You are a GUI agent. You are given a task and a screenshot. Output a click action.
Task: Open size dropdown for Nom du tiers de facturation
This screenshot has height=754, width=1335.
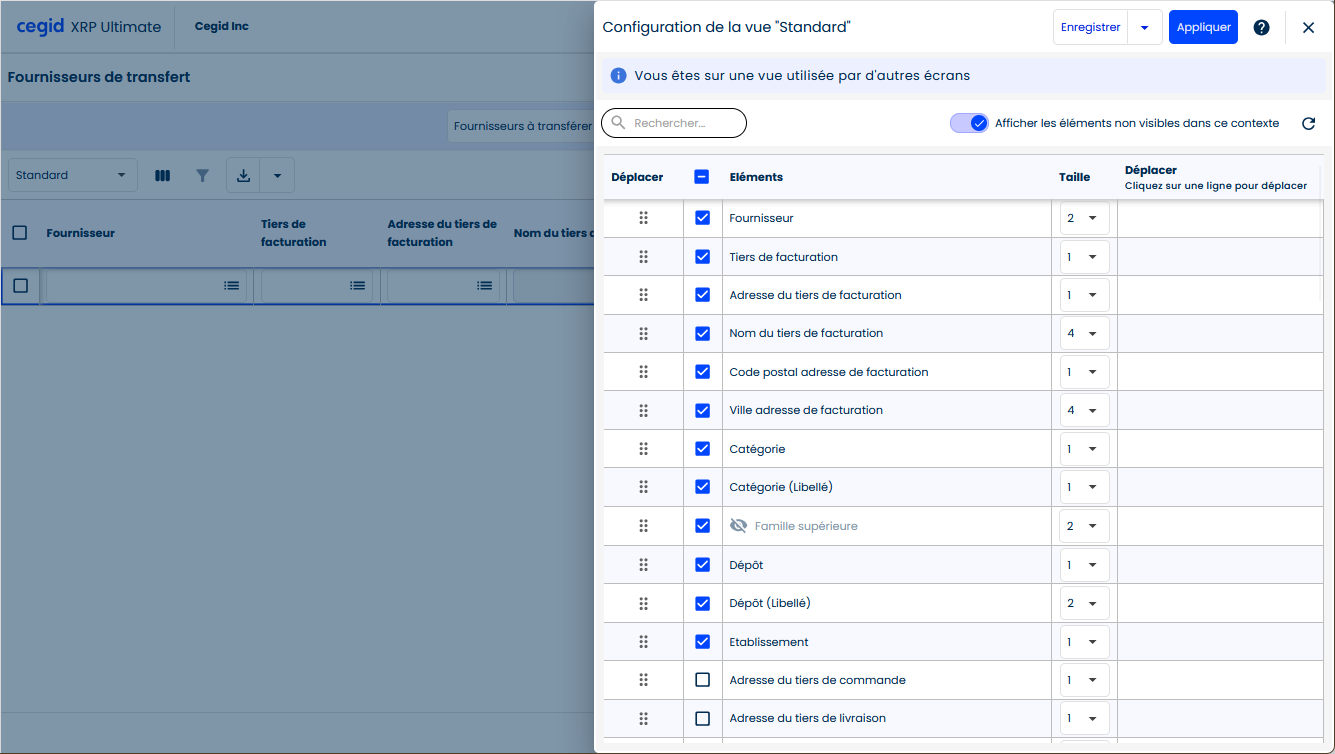tap(1083, 333)
